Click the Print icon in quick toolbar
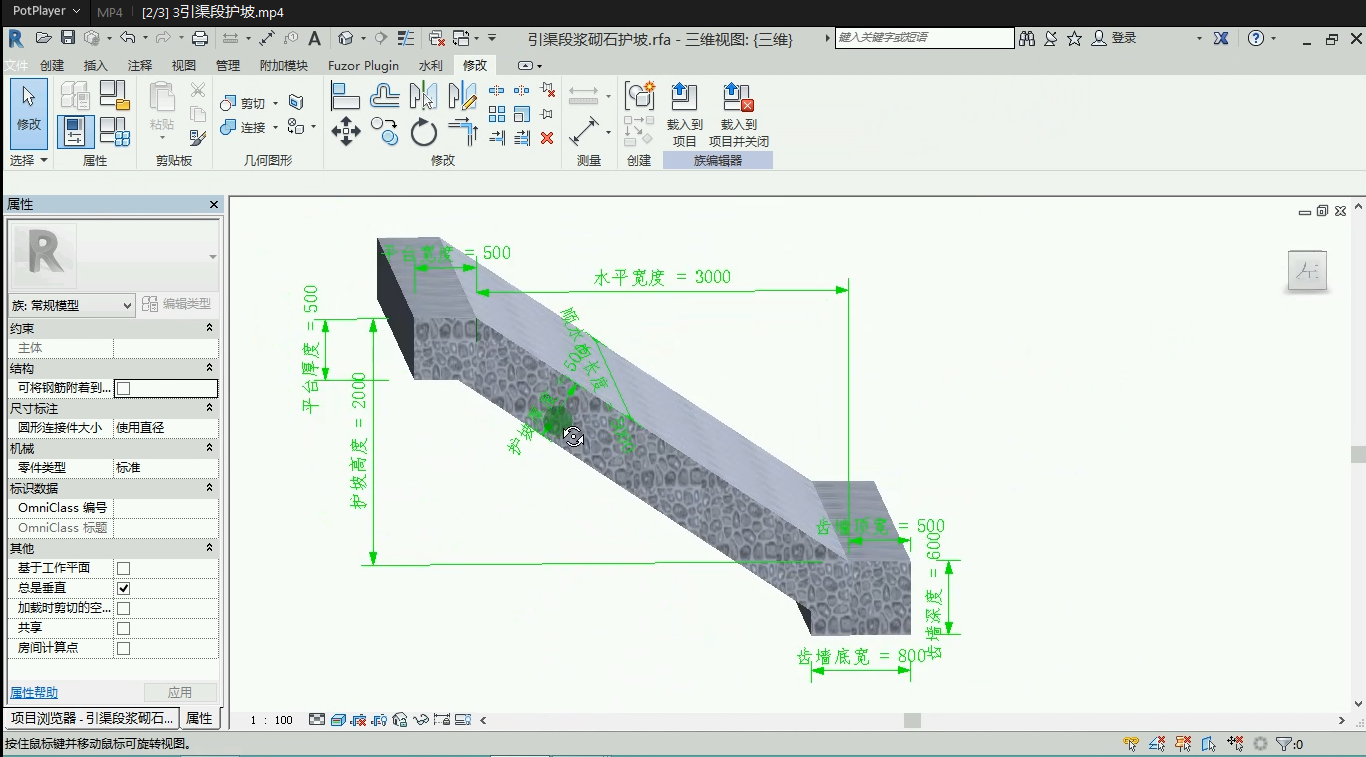 coord(200,38)
